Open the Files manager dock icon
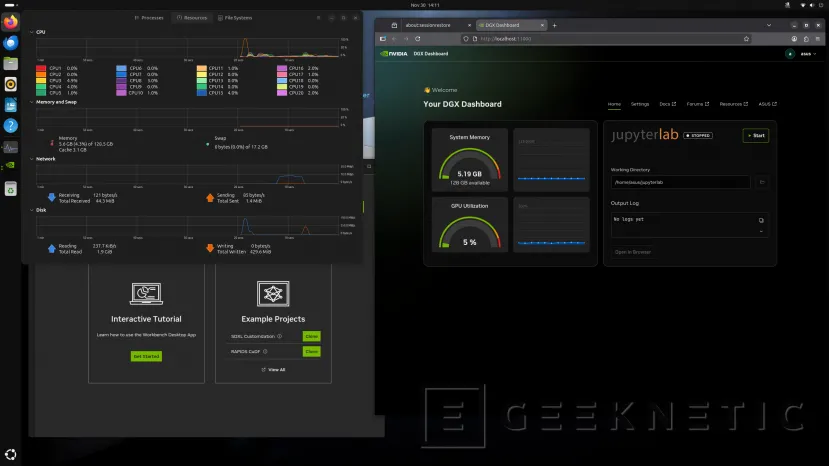Image resolution: width=829 pixels, height=466 pixels. (x=11, y=63)
